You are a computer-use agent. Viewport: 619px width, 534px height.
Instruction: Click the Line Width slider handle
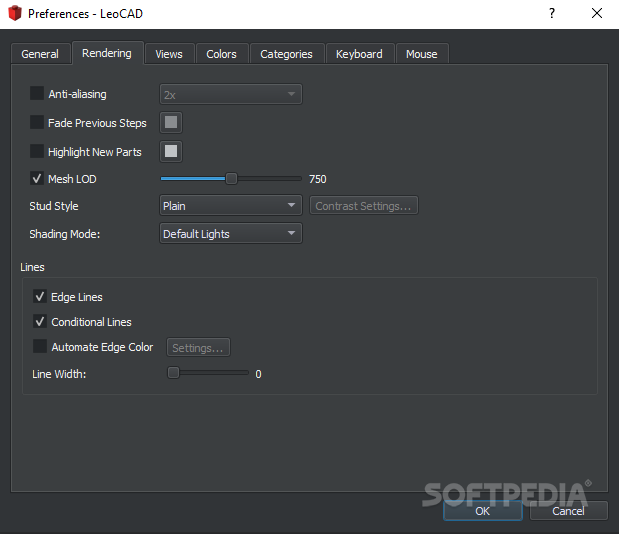[173, 373]
